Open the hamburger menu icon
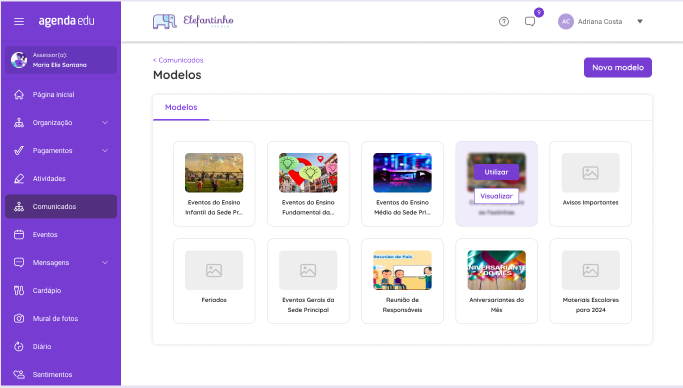The height and width of the screenshot is (388, 683). (x=19, y=21)
